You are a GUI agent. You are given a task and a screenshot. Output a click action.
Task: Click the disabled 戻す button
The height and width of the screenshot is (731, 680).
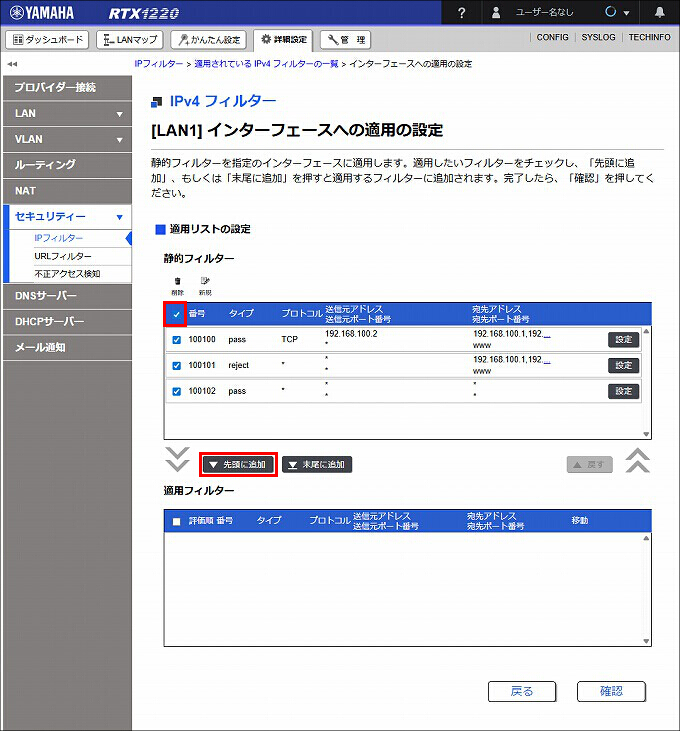point(590,464)
